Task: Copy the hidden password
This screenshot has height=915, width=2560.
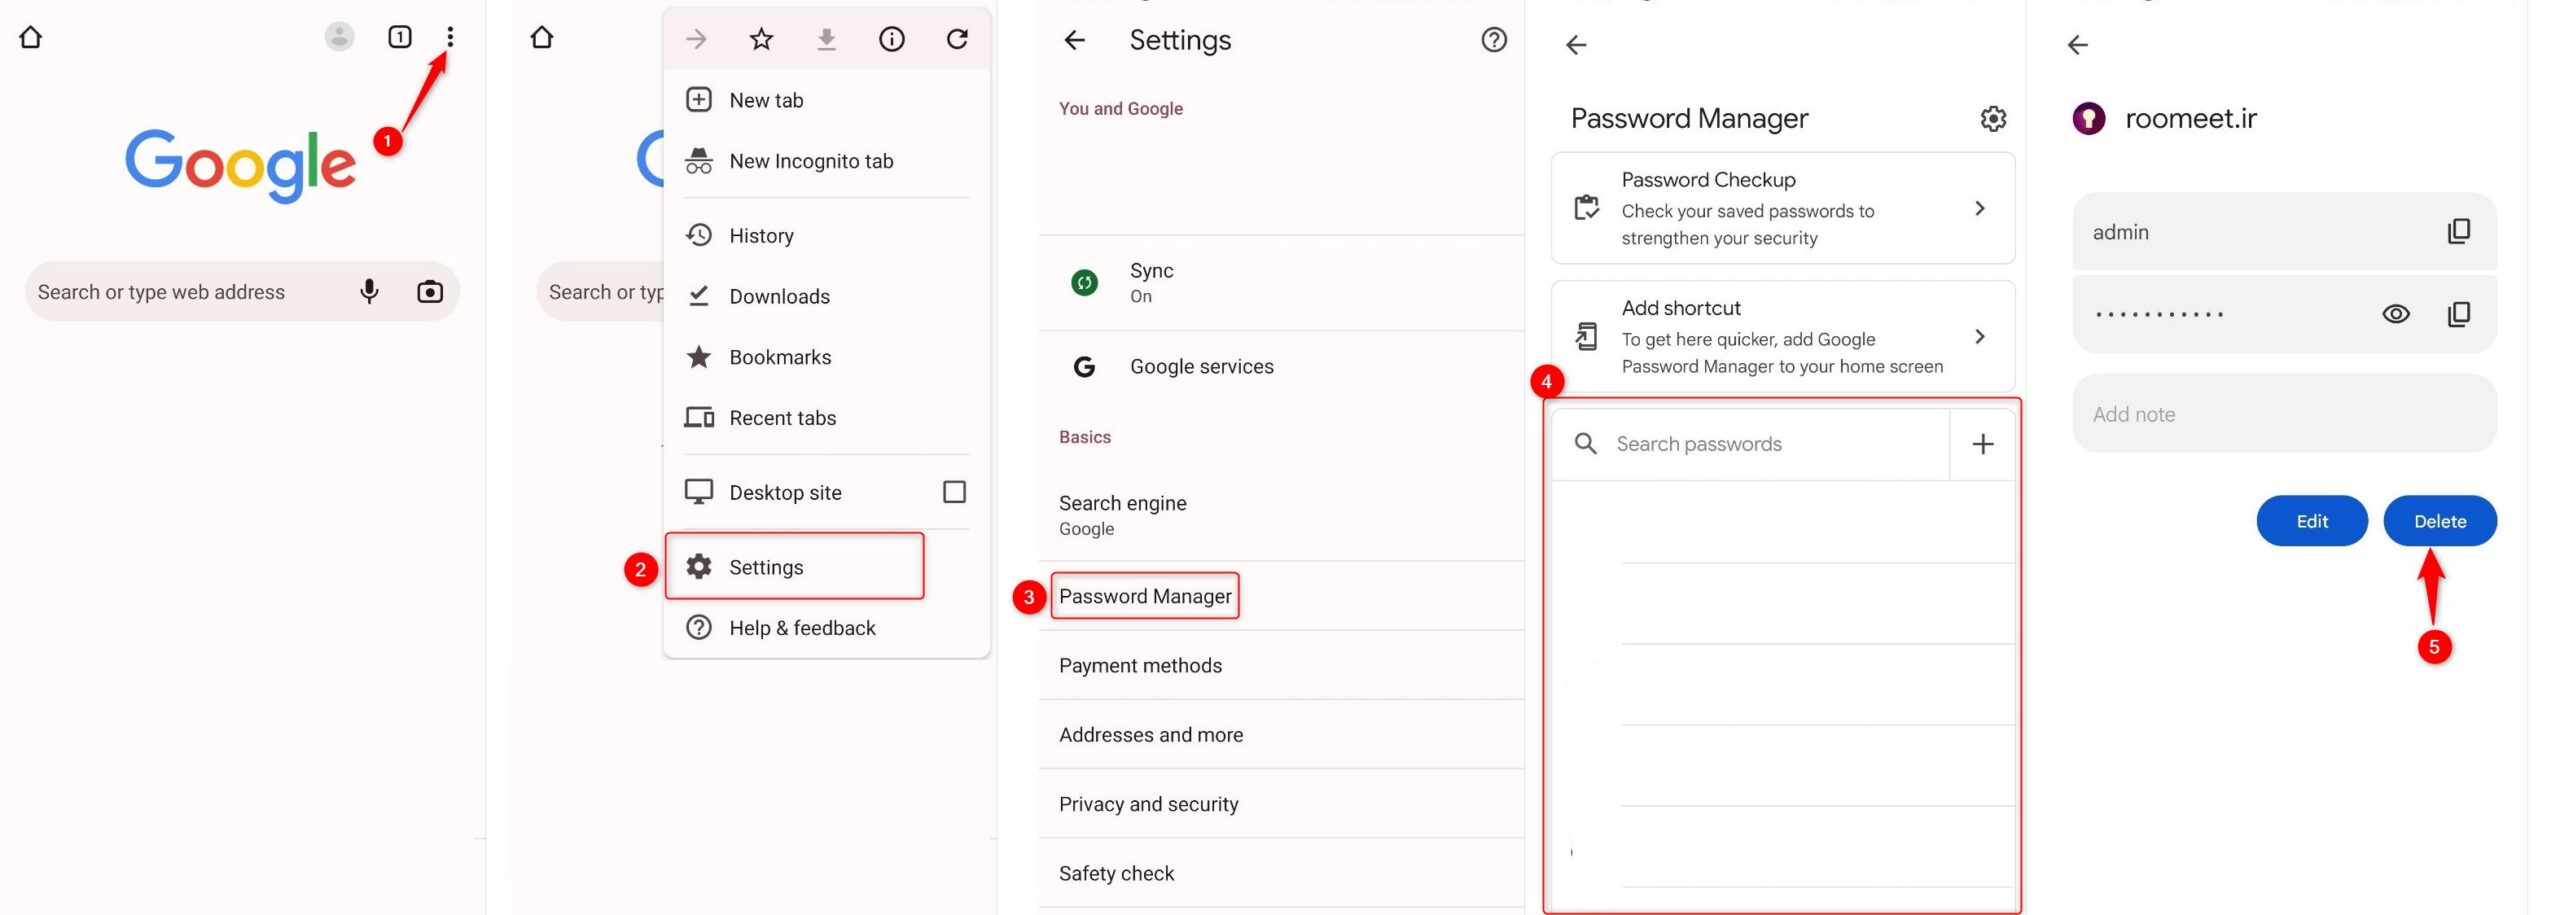Action: (x=2458, y=314)
